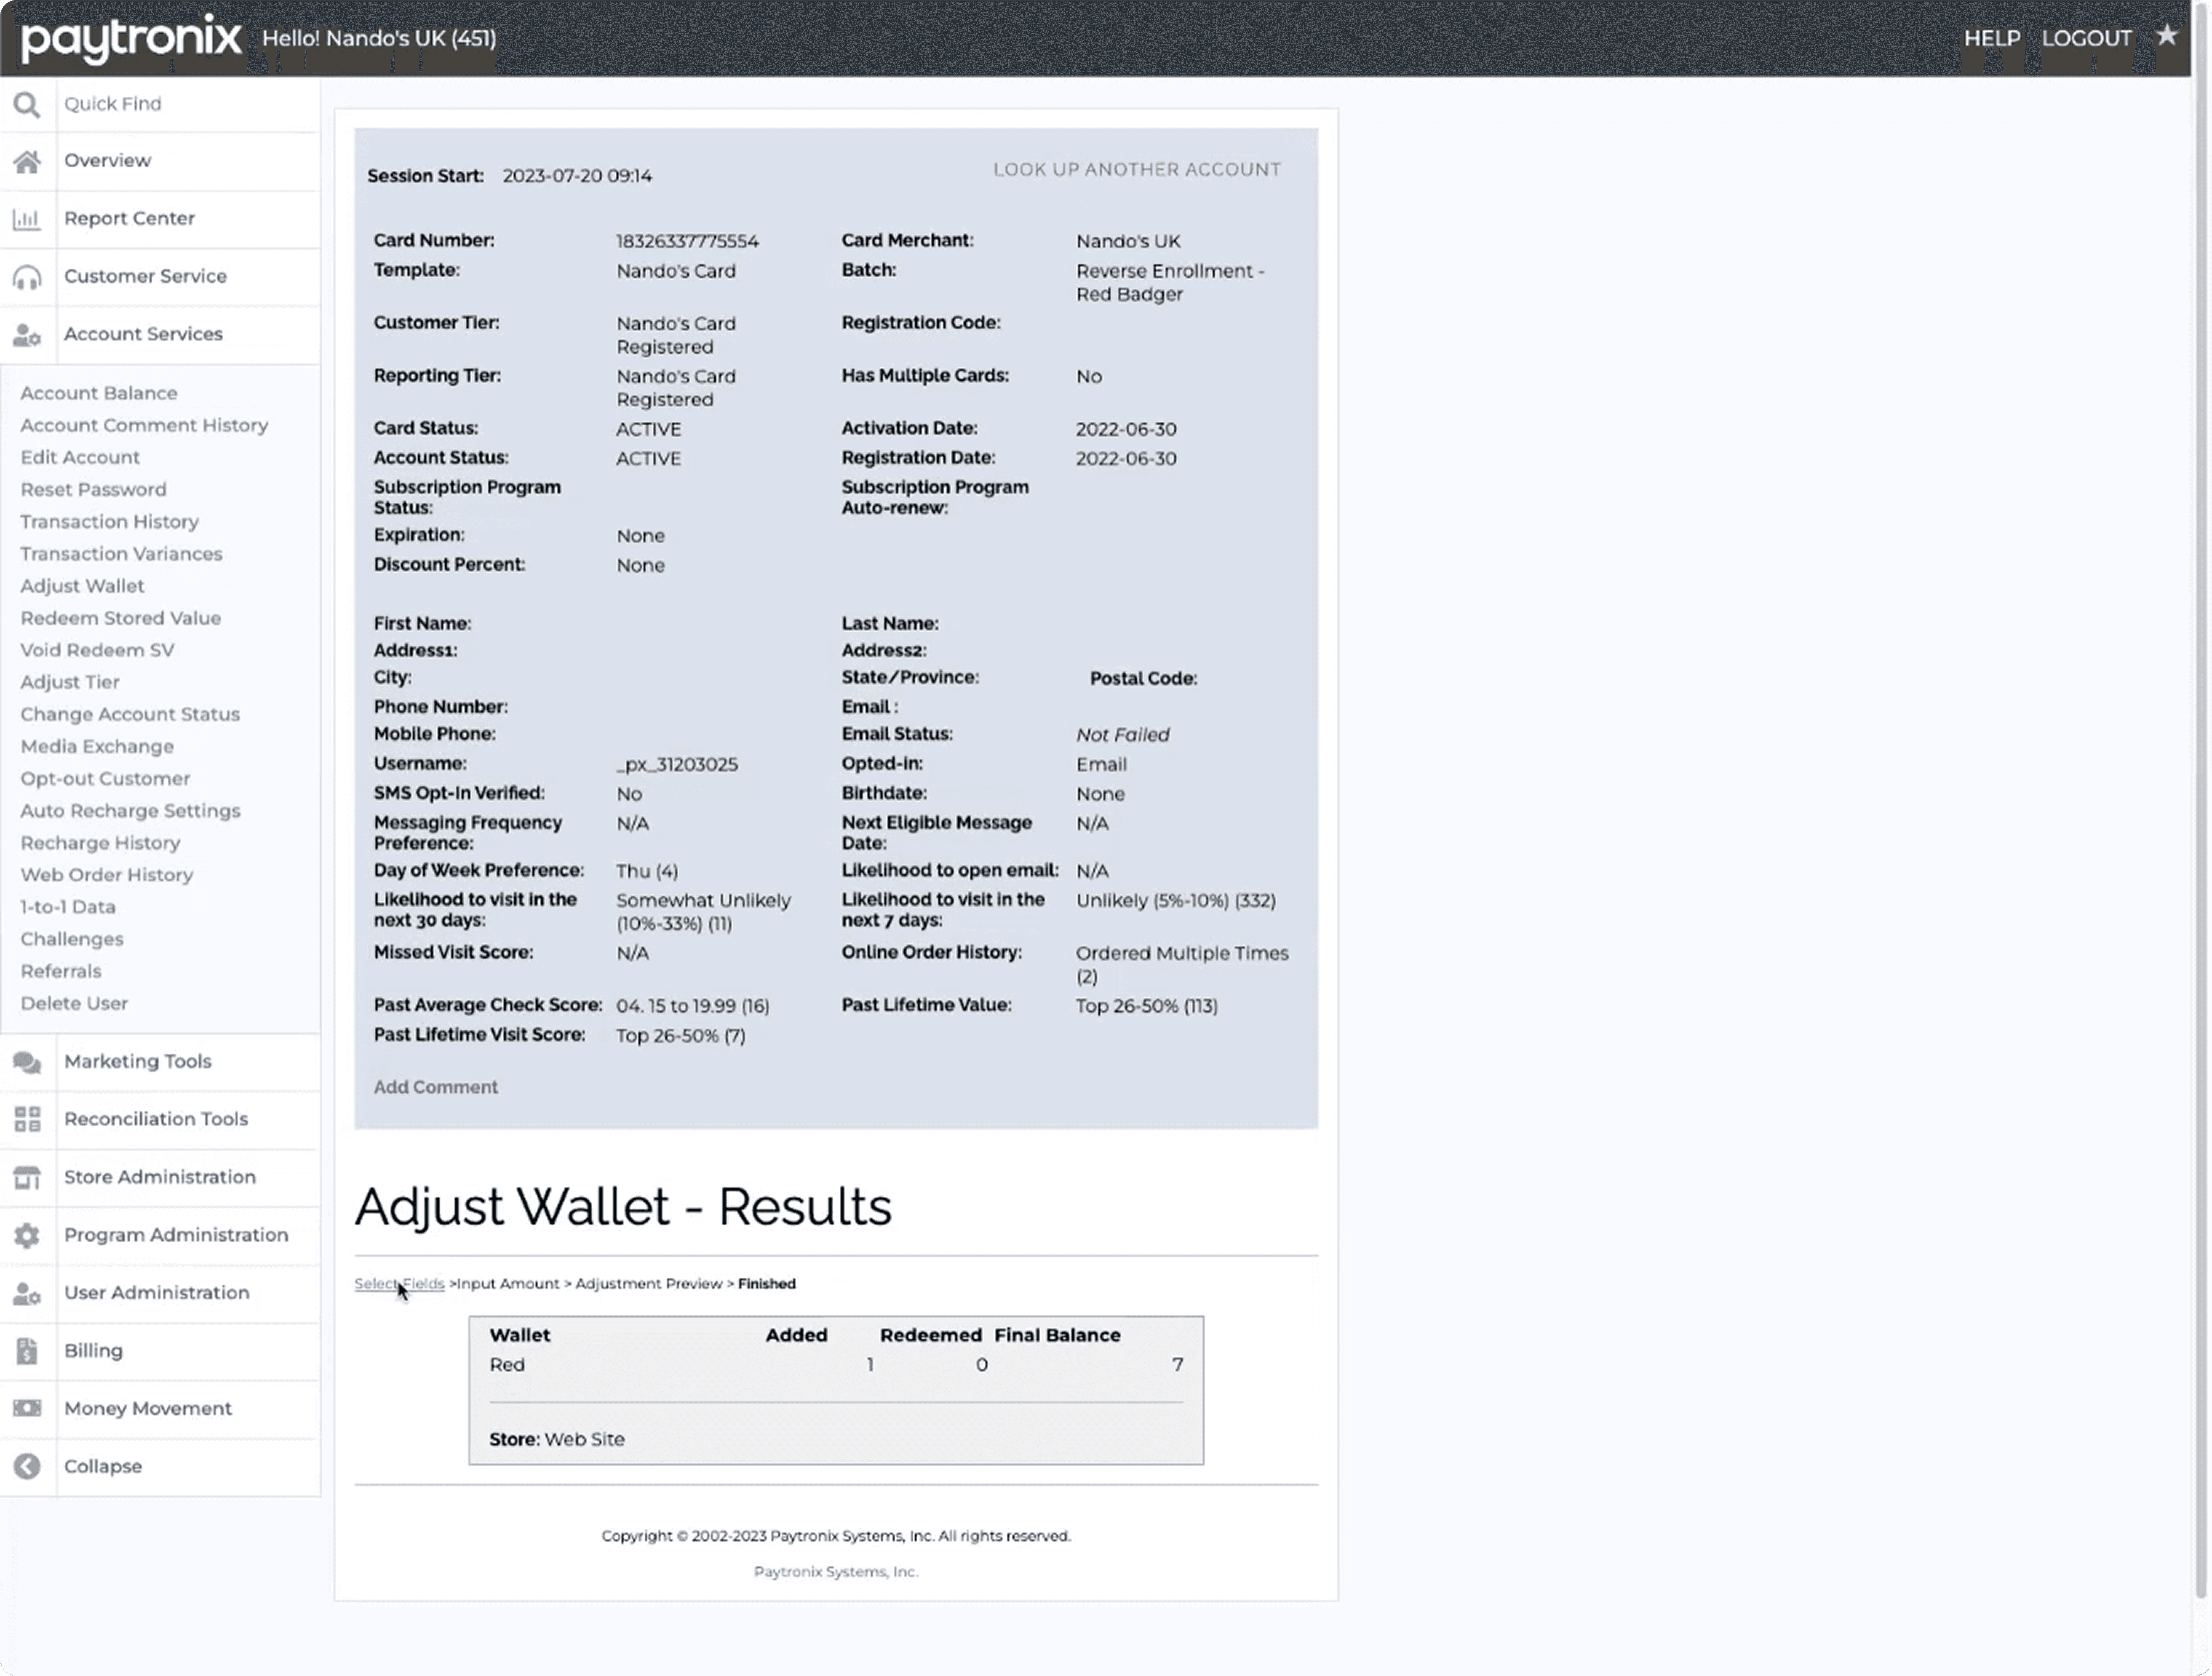The image size is (2212, 1676).
Task: Expand the User Administration menu section
Action: [156, 1293]
